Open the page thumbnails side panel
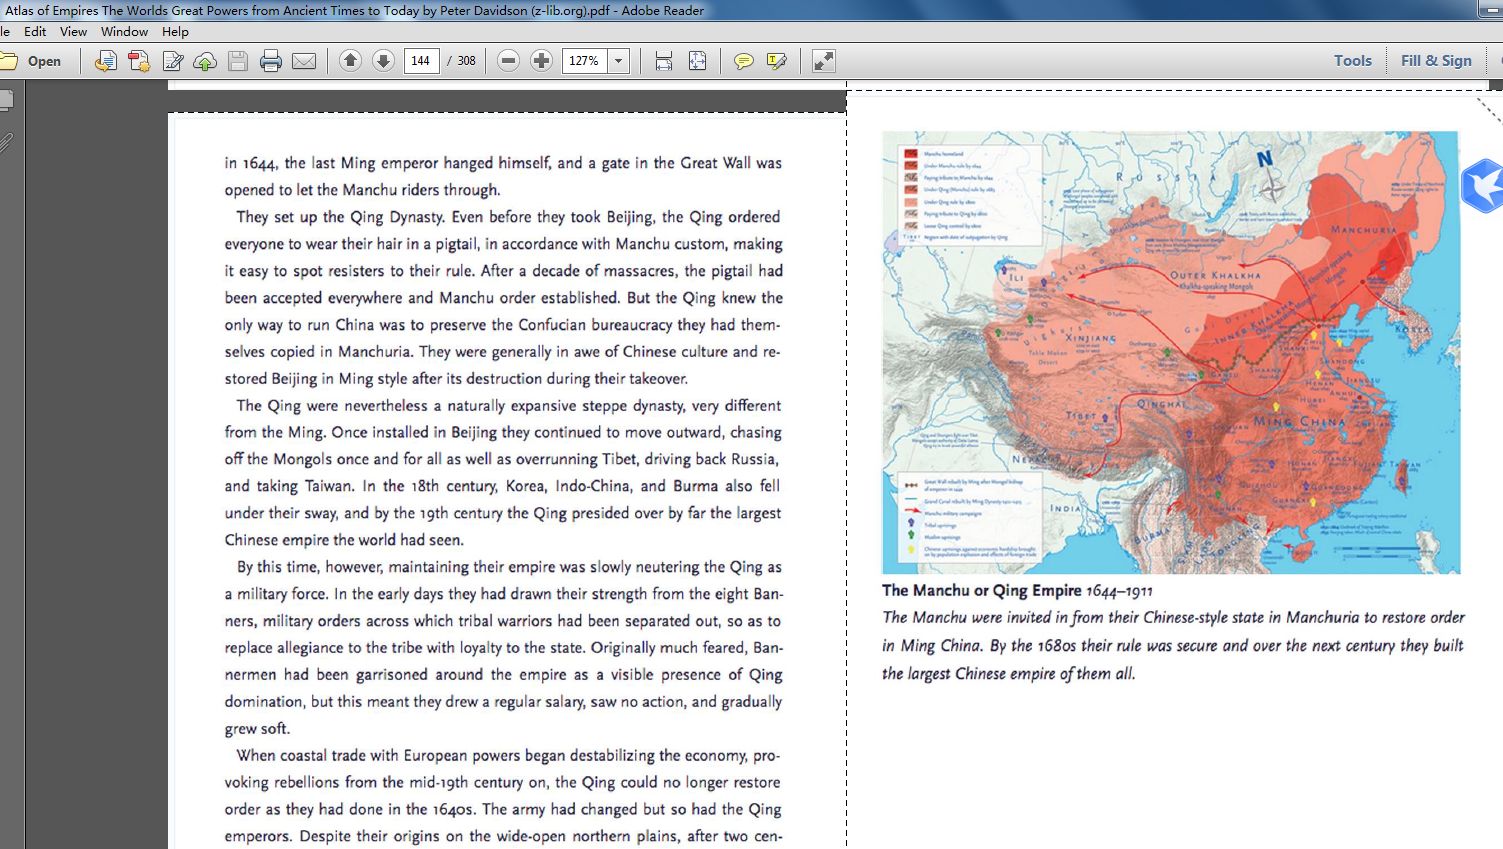 pyautogui.click(x=6, y=100)
